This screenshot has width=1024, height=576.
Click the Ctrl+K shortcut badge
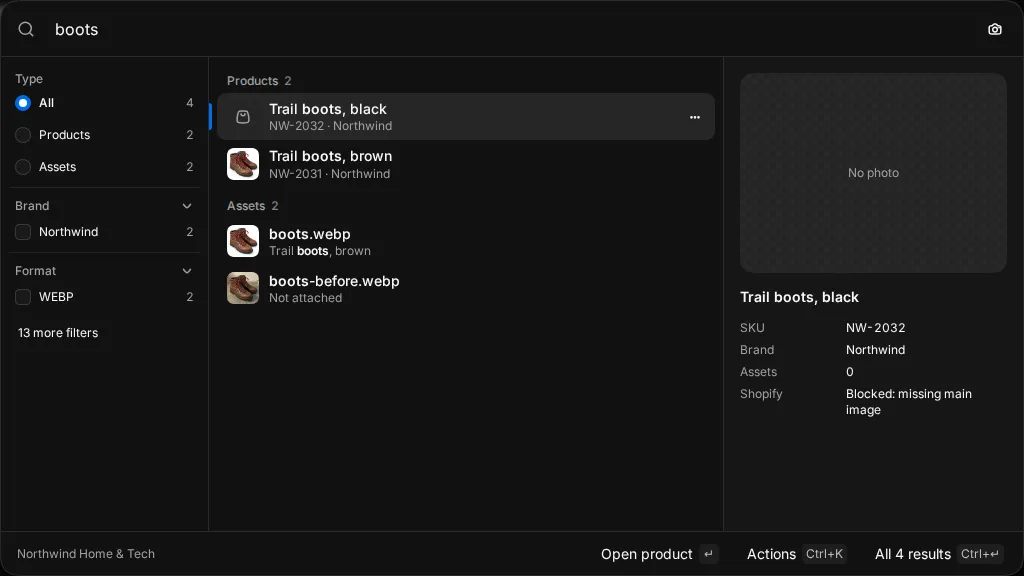pos(824,554)
